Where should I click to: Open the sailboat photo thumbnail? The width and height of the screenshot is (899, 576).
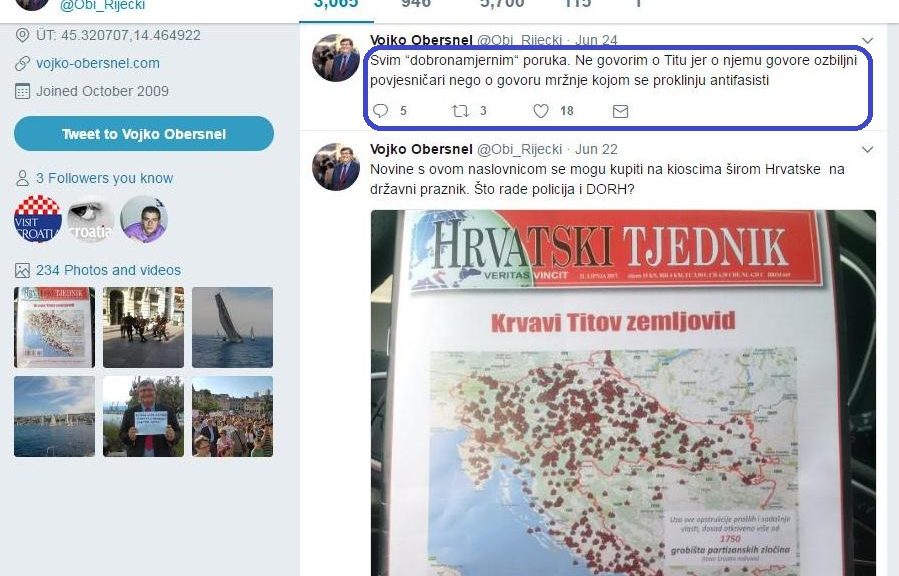pos(232,328)
